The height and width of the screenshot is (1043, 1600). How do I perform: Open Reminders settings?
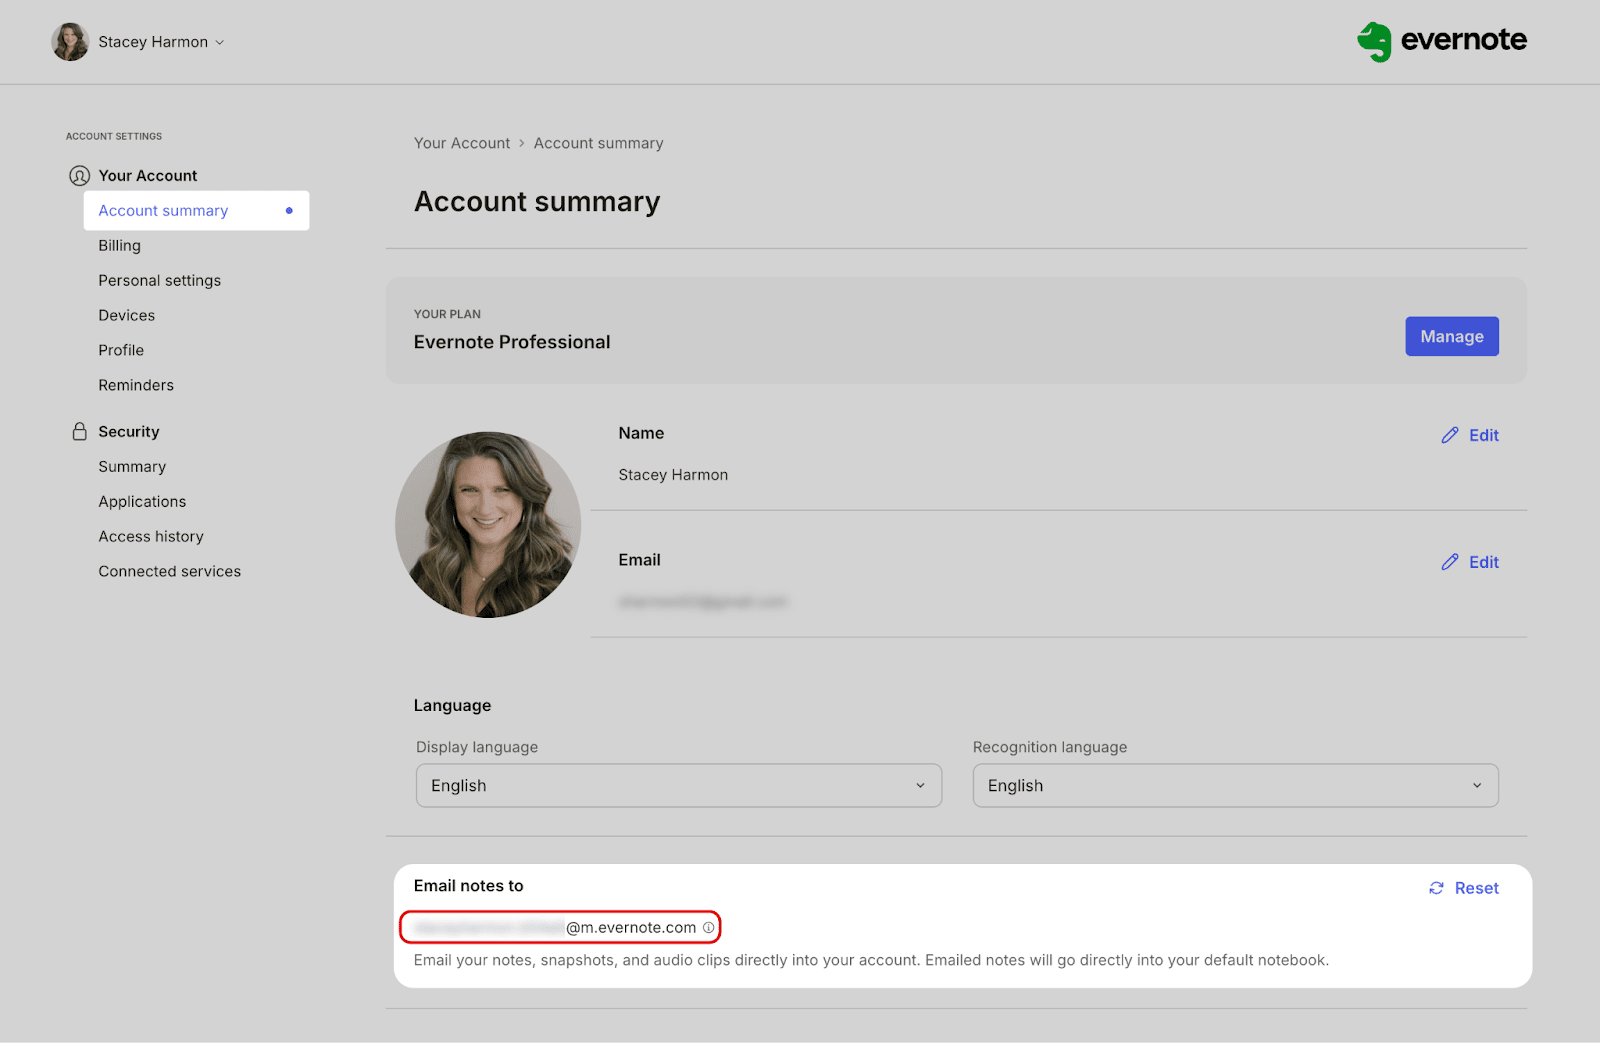point(136,386)
